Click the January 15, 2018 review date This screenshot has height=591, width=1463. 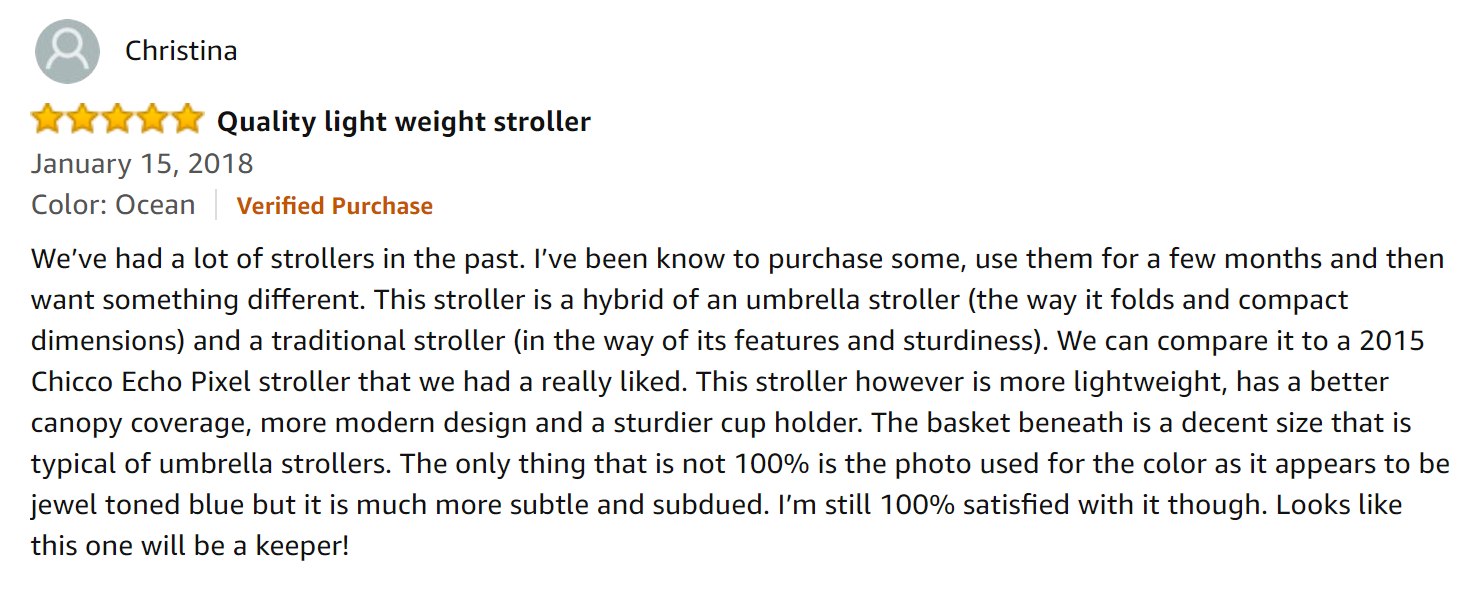point(142,164)
